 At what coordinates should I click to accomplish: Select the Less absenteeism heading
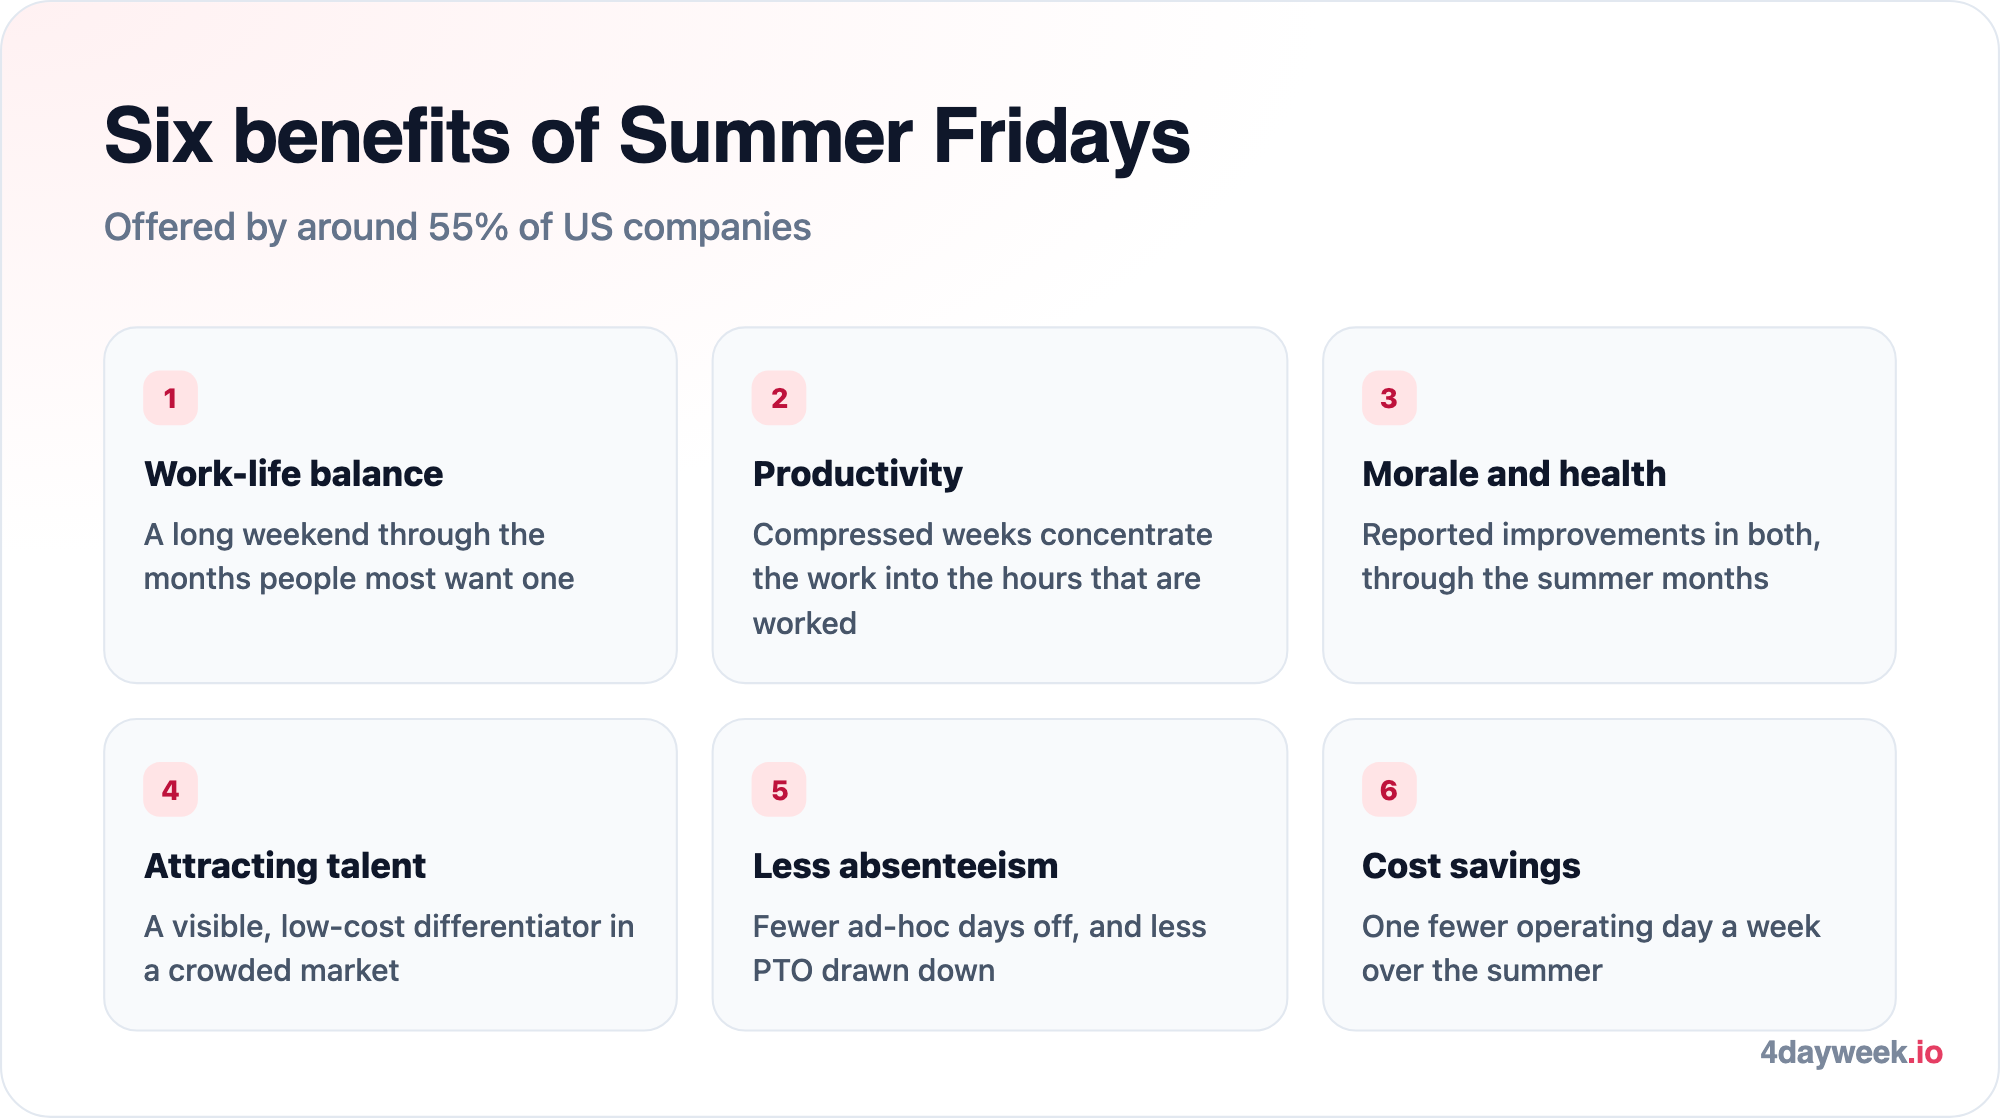(905, 866)
